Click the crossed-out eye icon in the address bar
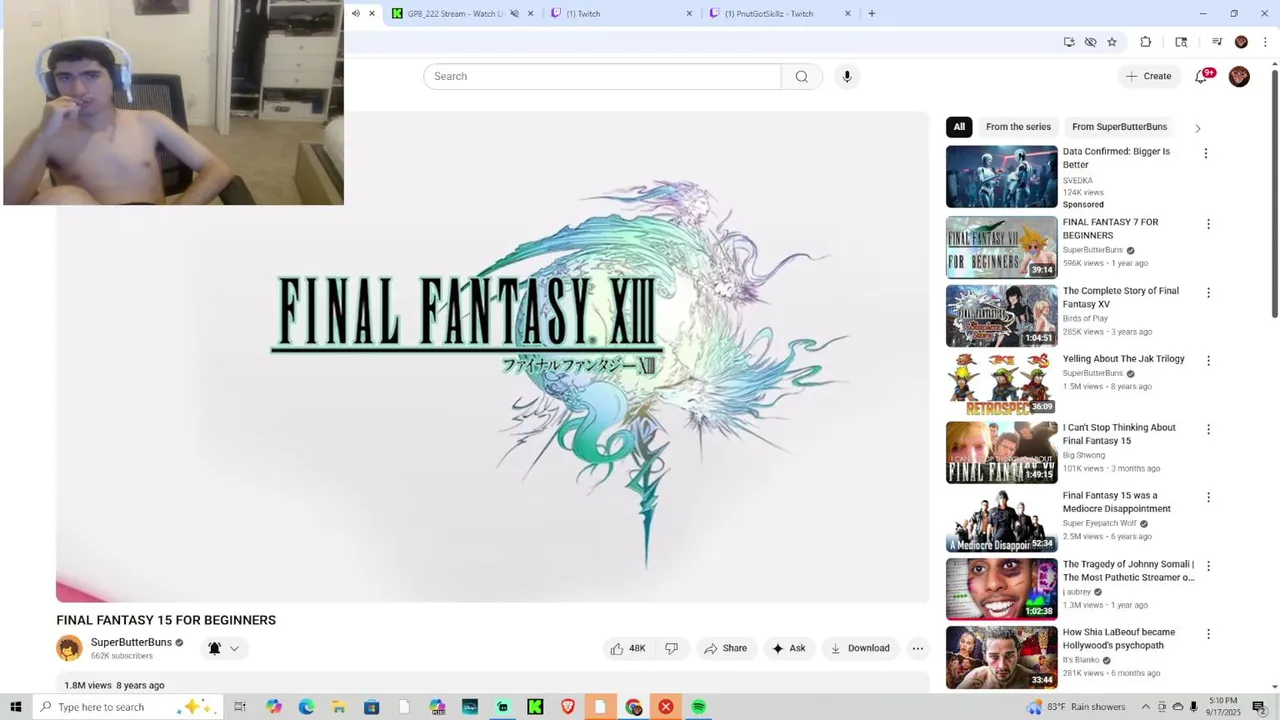The width and height of the screenshot is (1280, 720). tap(1091, 42)
